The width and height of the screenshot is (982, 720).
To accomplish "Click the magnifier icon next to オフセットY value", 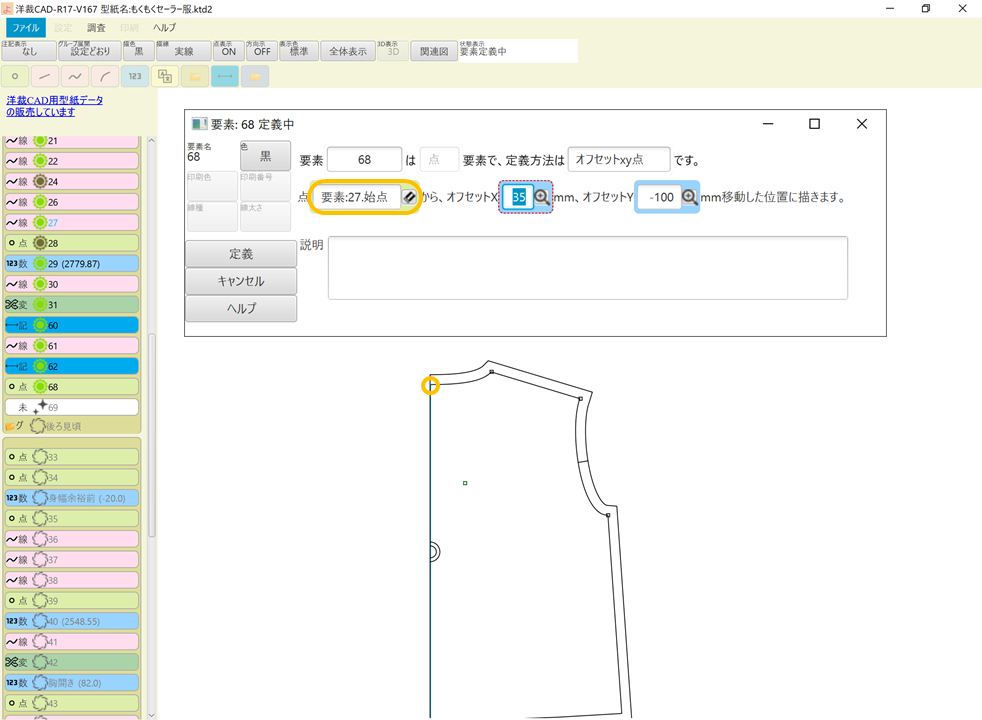I will coord(687,197).
